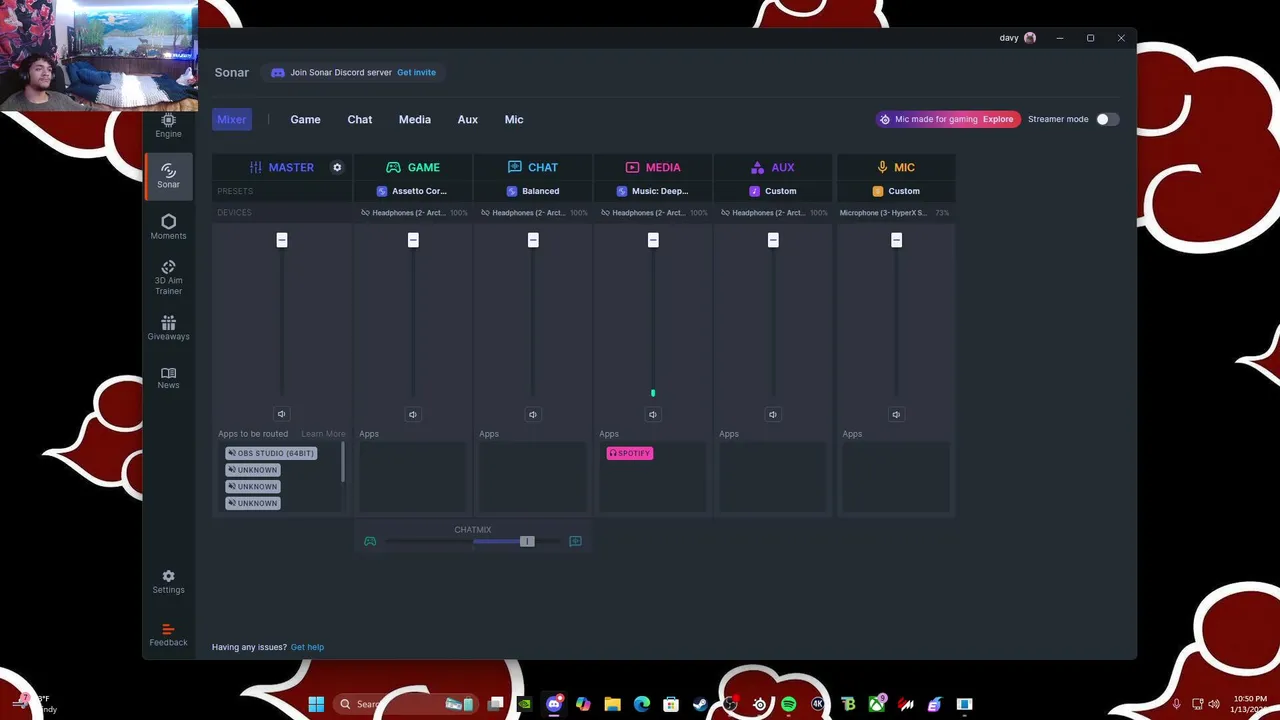This screenshot has height=720, width=1280.
Task: Open the News section
Action: (168, 378)
